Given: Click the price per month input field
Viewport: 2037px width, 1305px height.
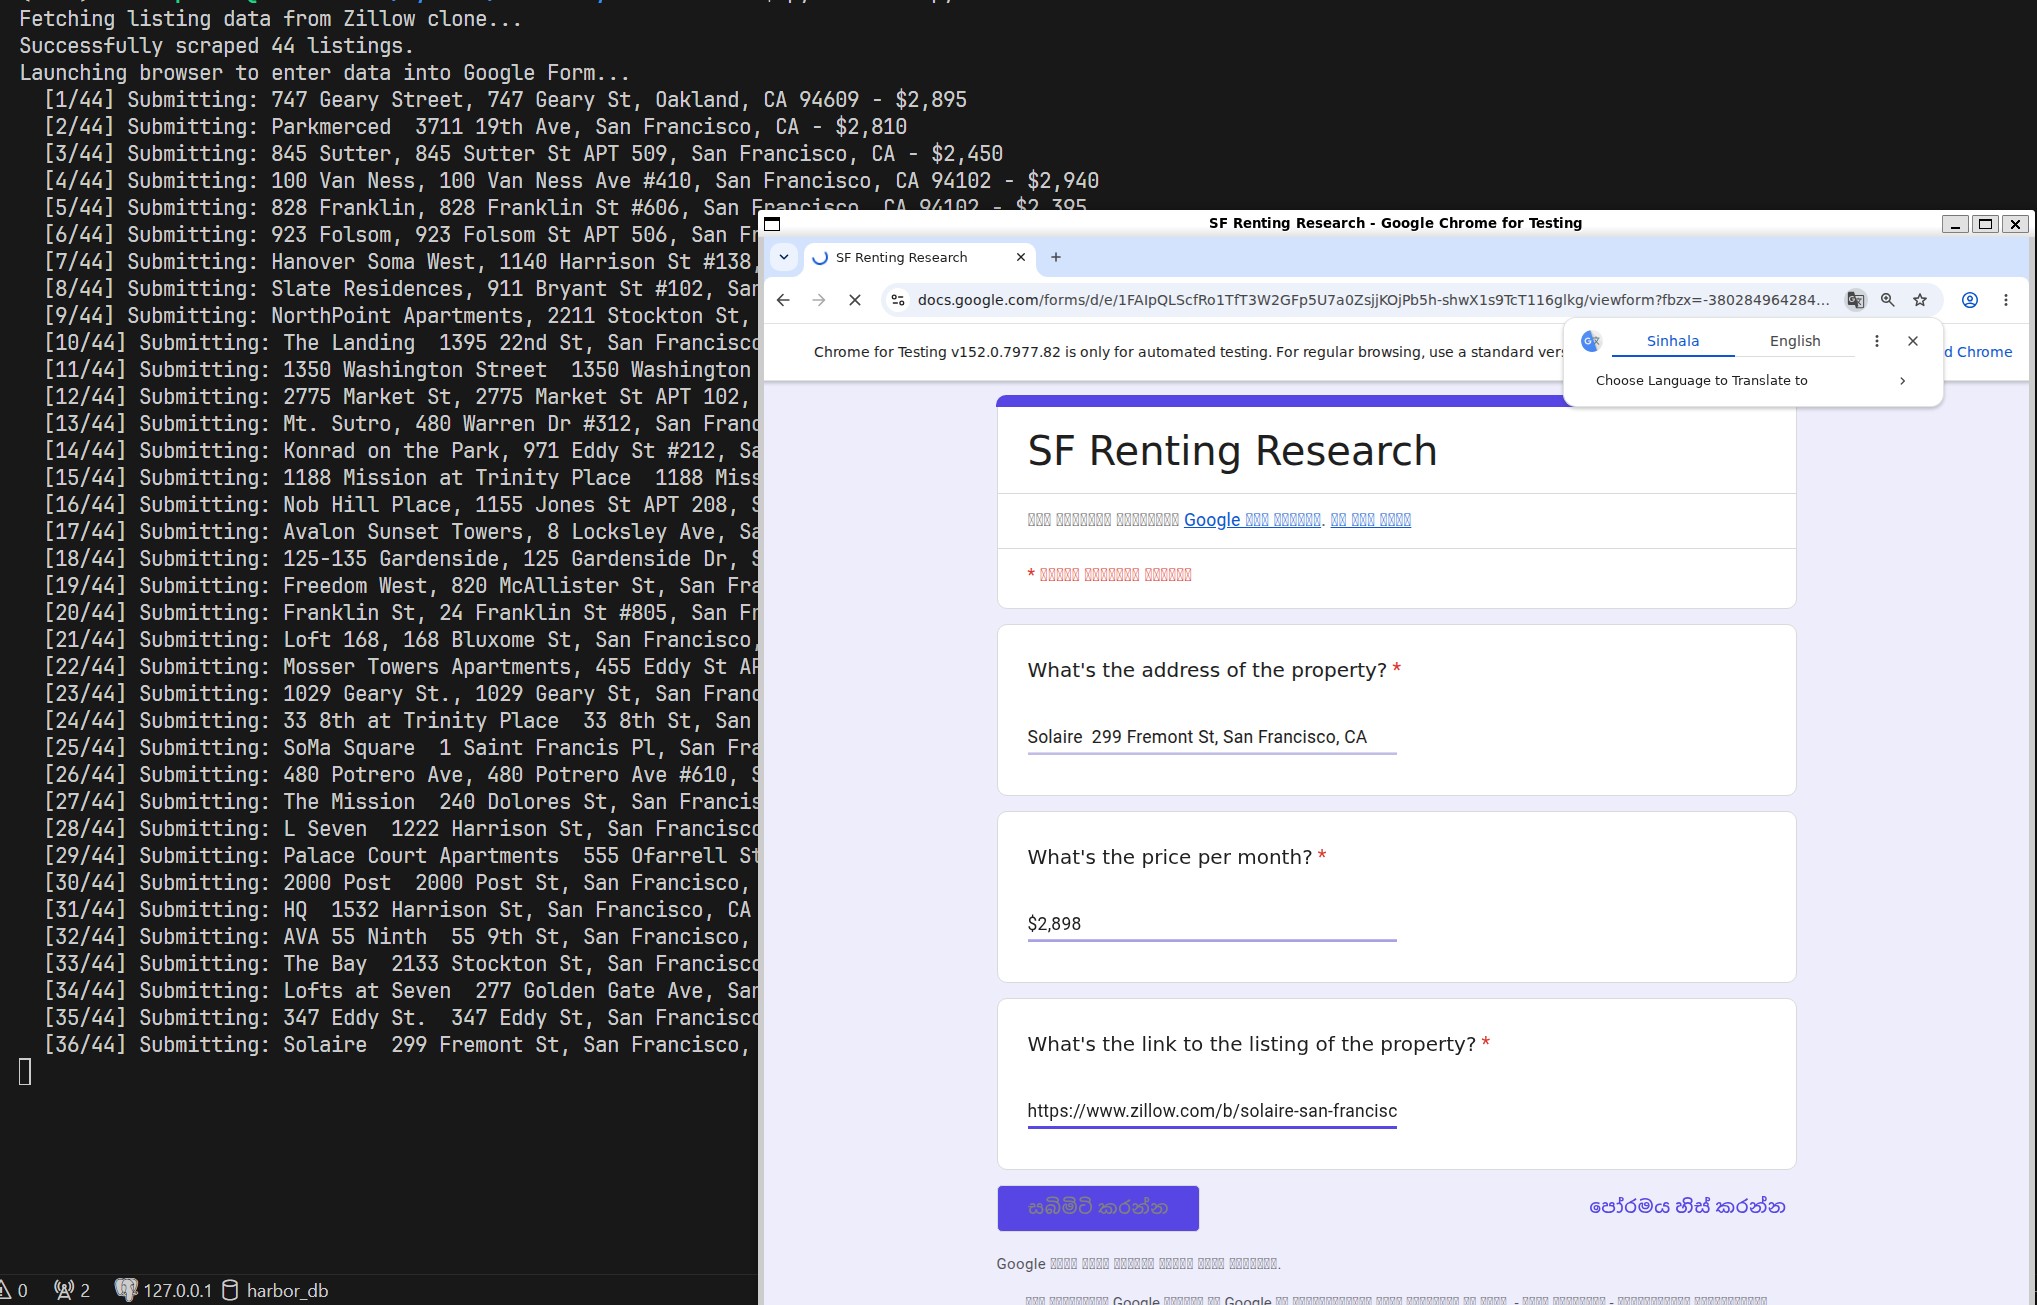Looking at the screenshot, I should click(x=1212, y=924).
